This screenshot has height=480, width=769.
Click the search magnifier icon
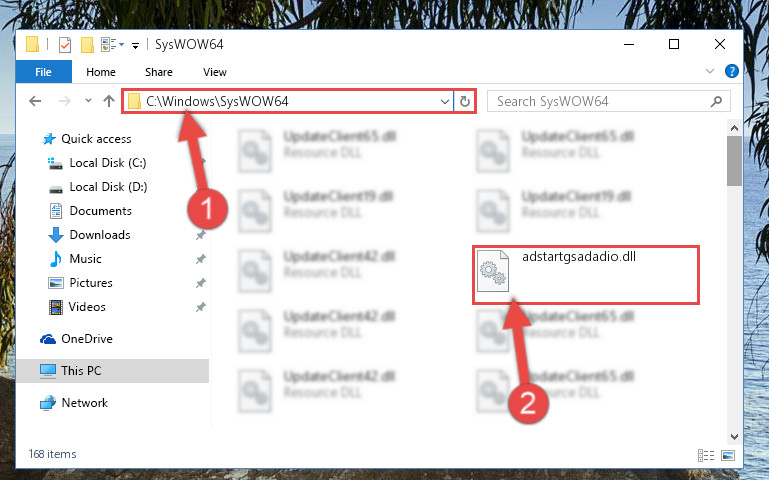click(716, 101)
